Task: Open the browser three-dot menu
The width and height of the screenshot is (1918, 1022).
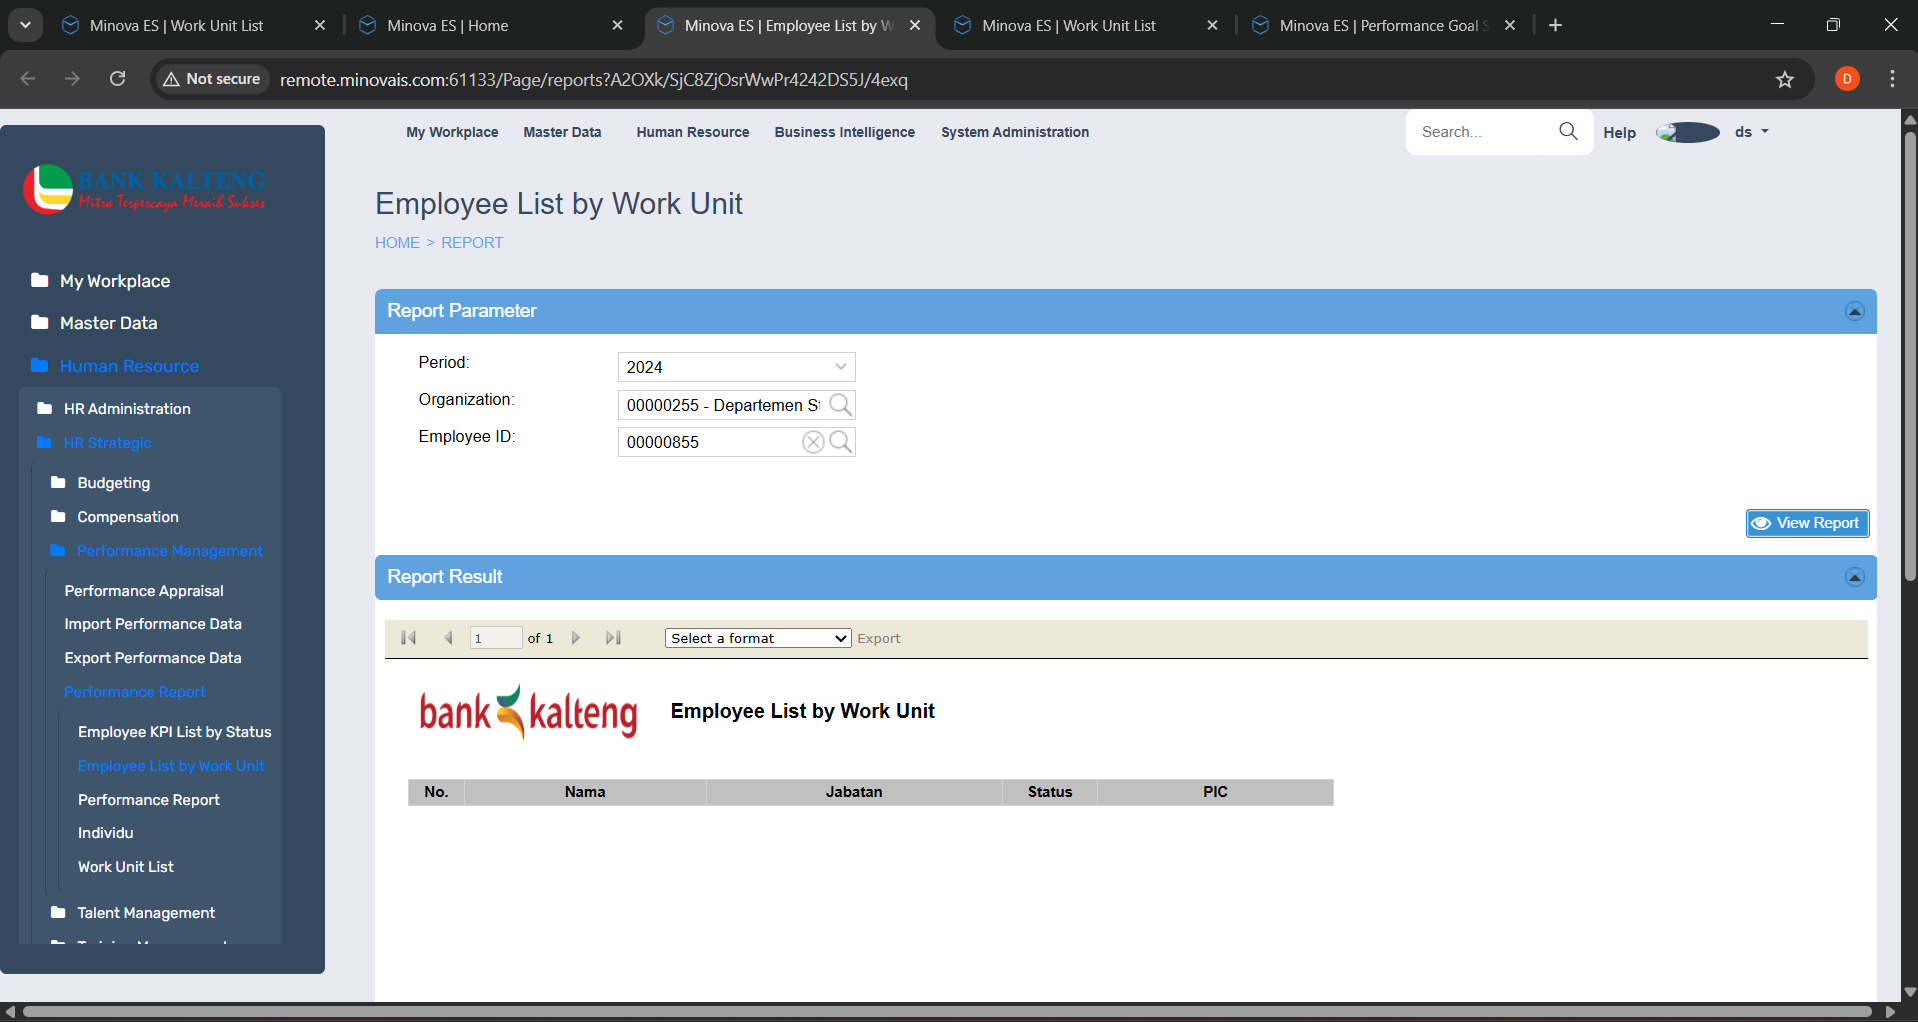Action: click(1892, 79)
